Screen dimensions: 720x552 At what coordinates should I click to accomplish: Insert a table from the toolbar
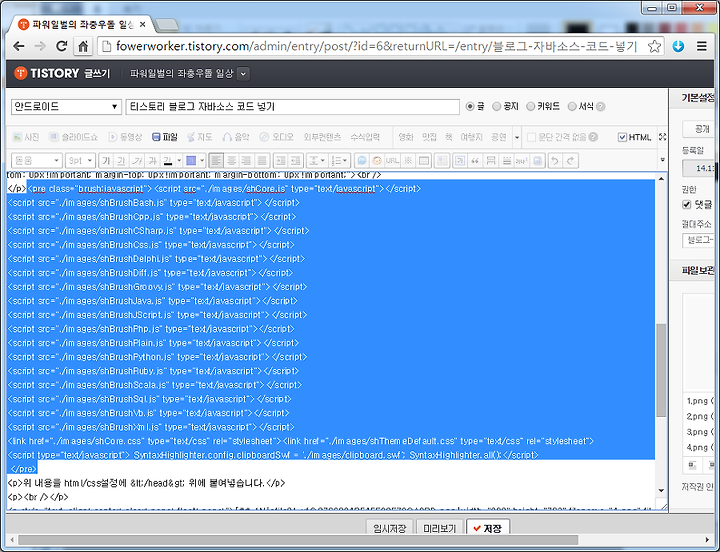tap(424, 161)
